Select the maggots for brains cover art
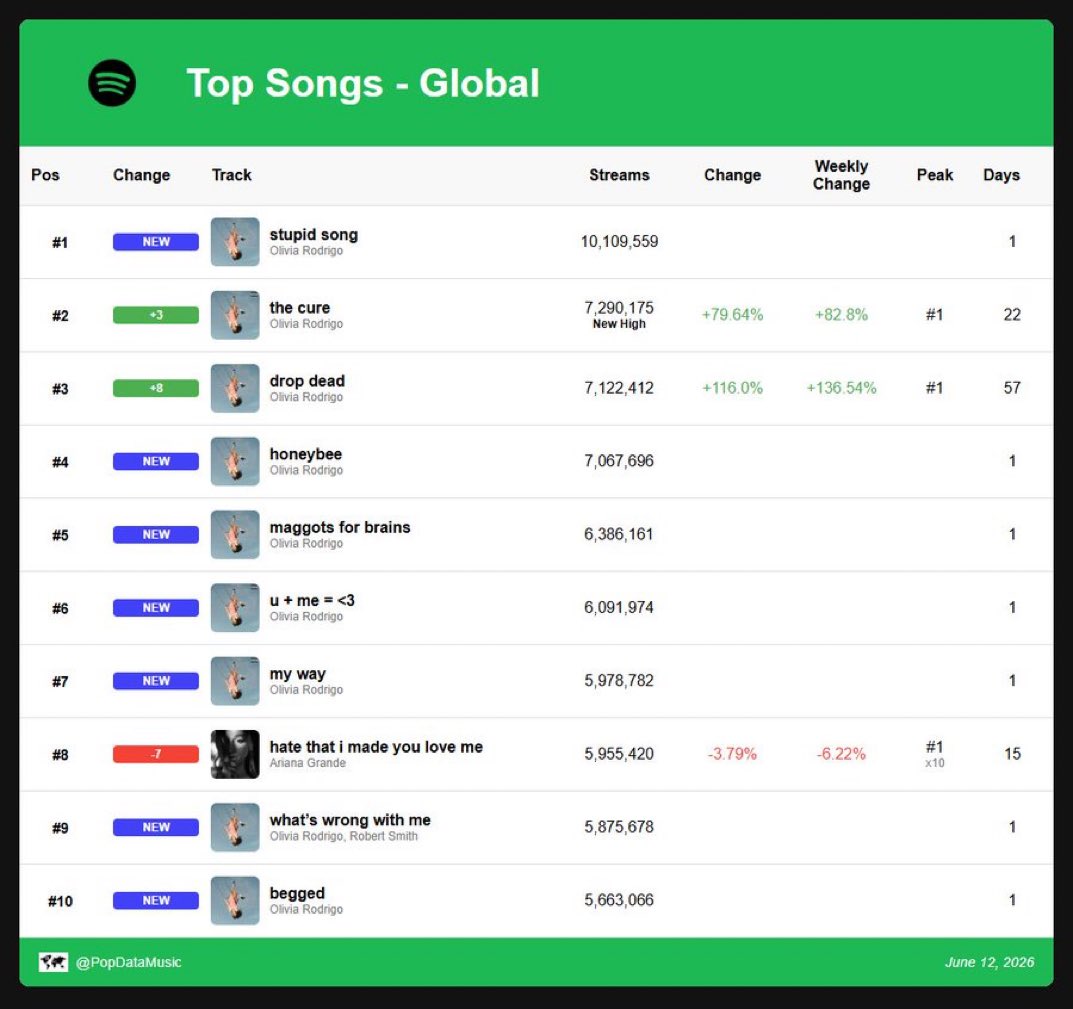1073x1009 pixels. [x=235, y=535]
